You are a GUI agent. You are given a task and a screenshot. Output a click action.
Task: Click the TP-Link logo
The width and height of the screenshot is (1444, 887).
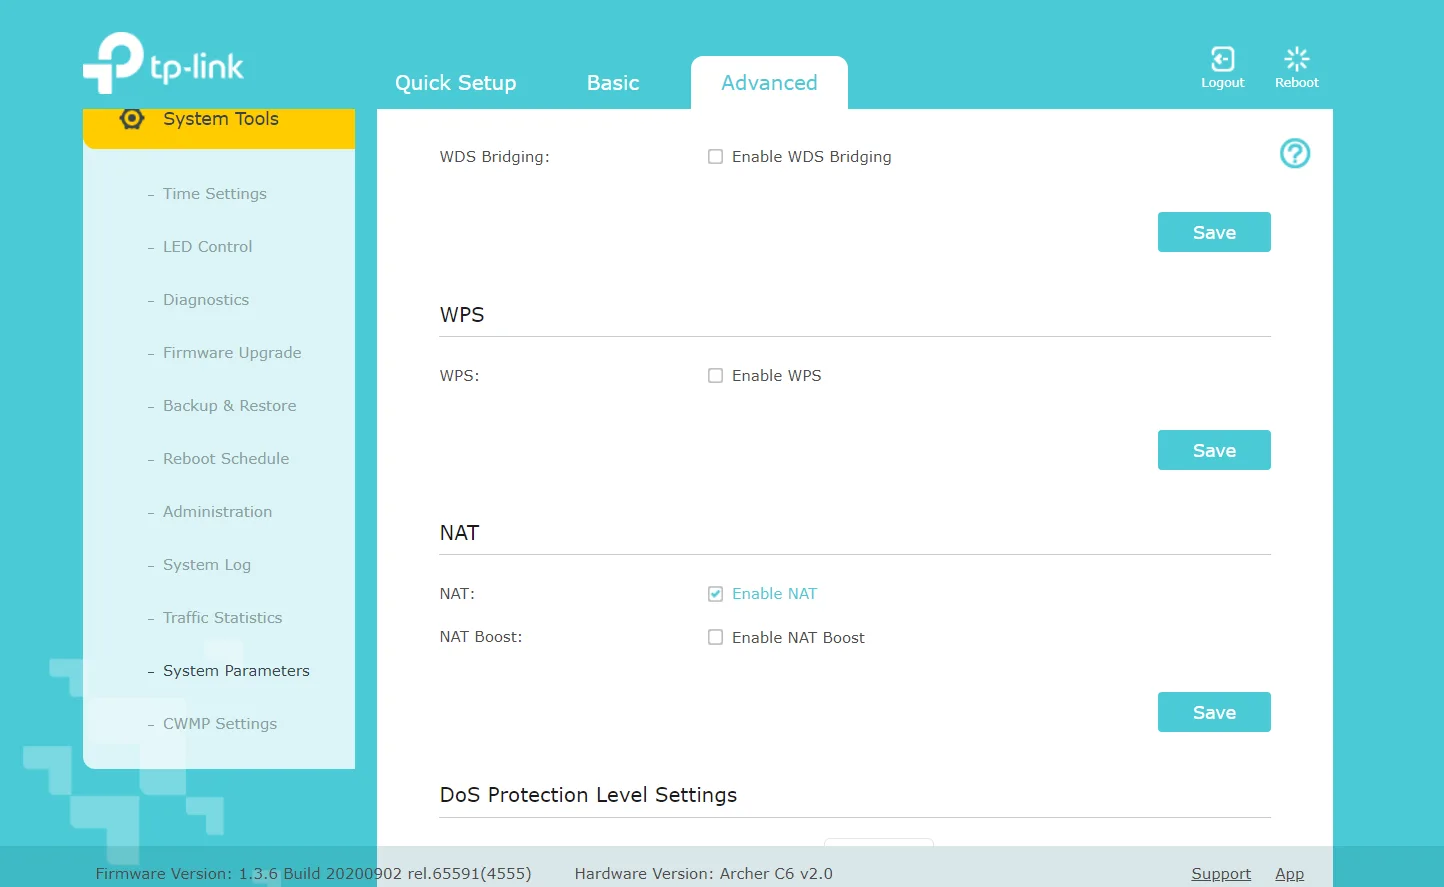point(164,64)
